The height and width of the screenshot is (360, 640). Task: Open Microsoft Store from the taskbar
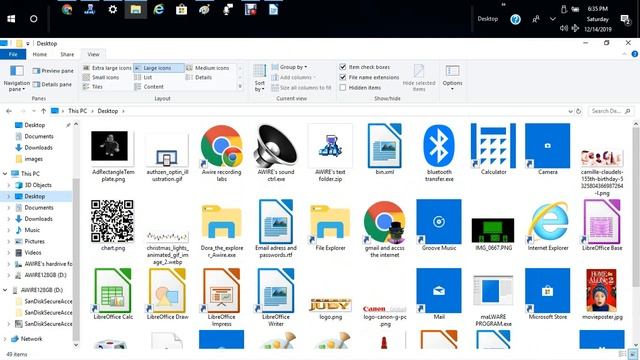click(x=181, y=9)
